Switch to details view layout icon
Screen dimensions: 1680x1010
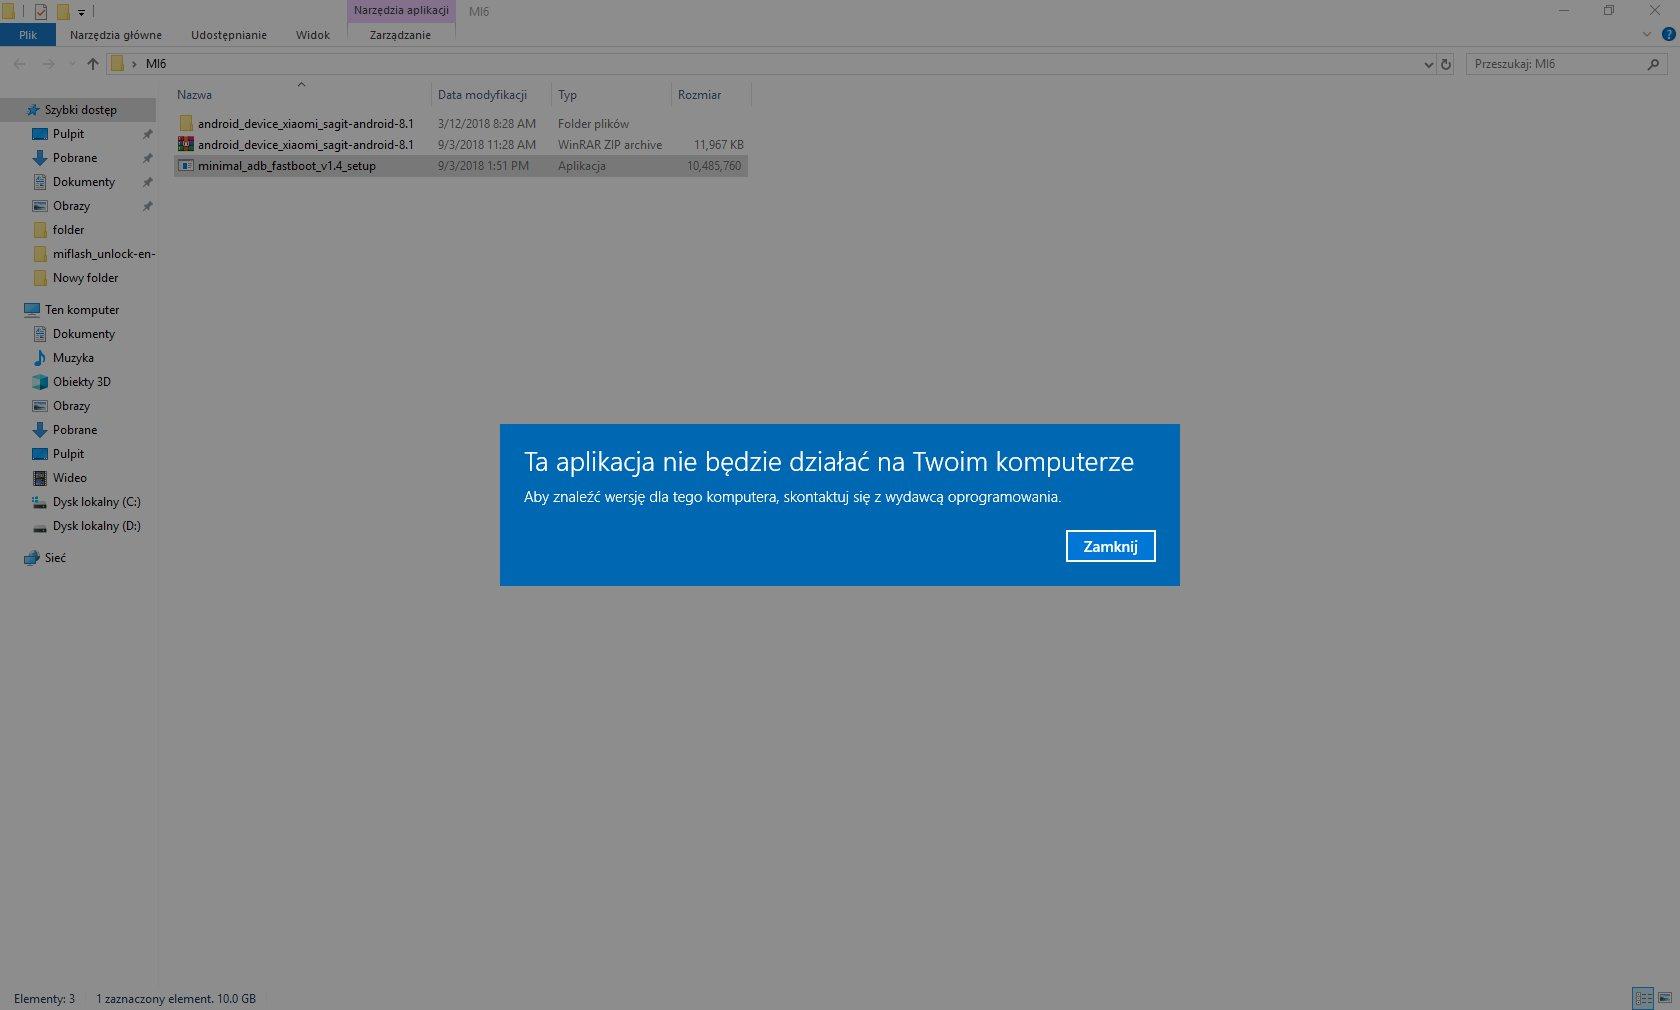point(1643,998)
